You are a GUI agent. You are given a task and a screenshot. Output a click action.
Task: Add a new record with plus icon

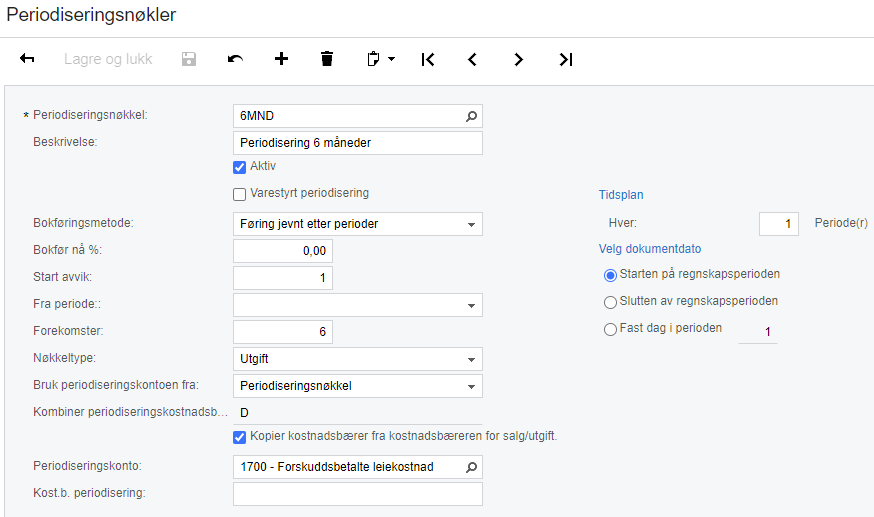(x=281, y=58)
